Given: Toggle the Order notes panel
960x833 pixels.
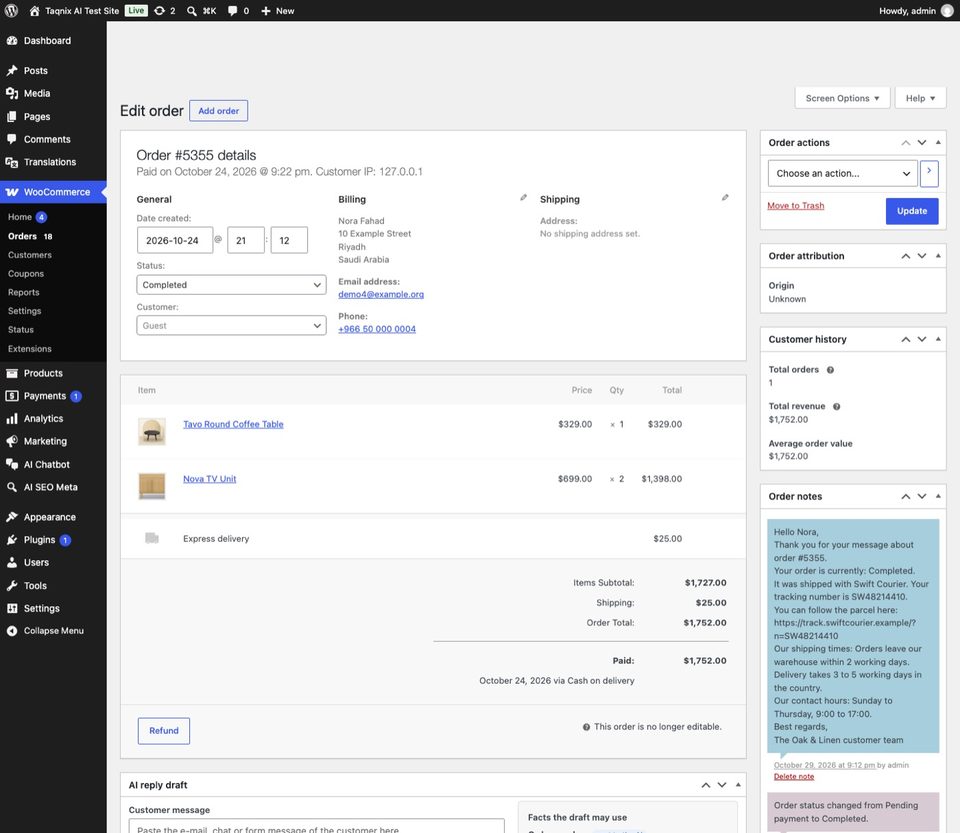Looking at the screenshot, I should tap(938, 496).
